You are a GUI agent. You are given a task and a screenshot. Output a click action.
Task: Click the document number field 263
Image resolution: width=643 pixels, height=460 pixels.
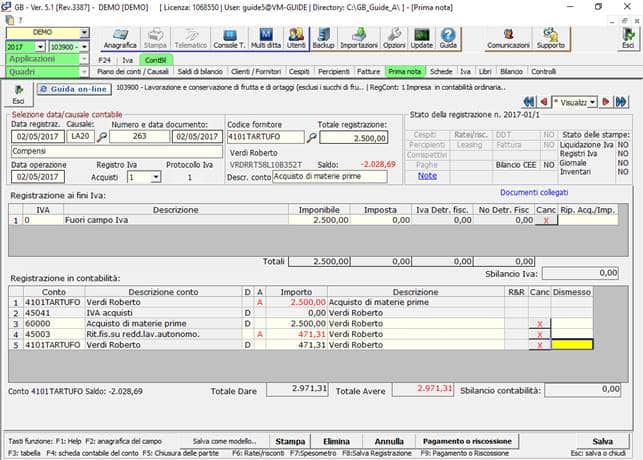tap(139, 137)
